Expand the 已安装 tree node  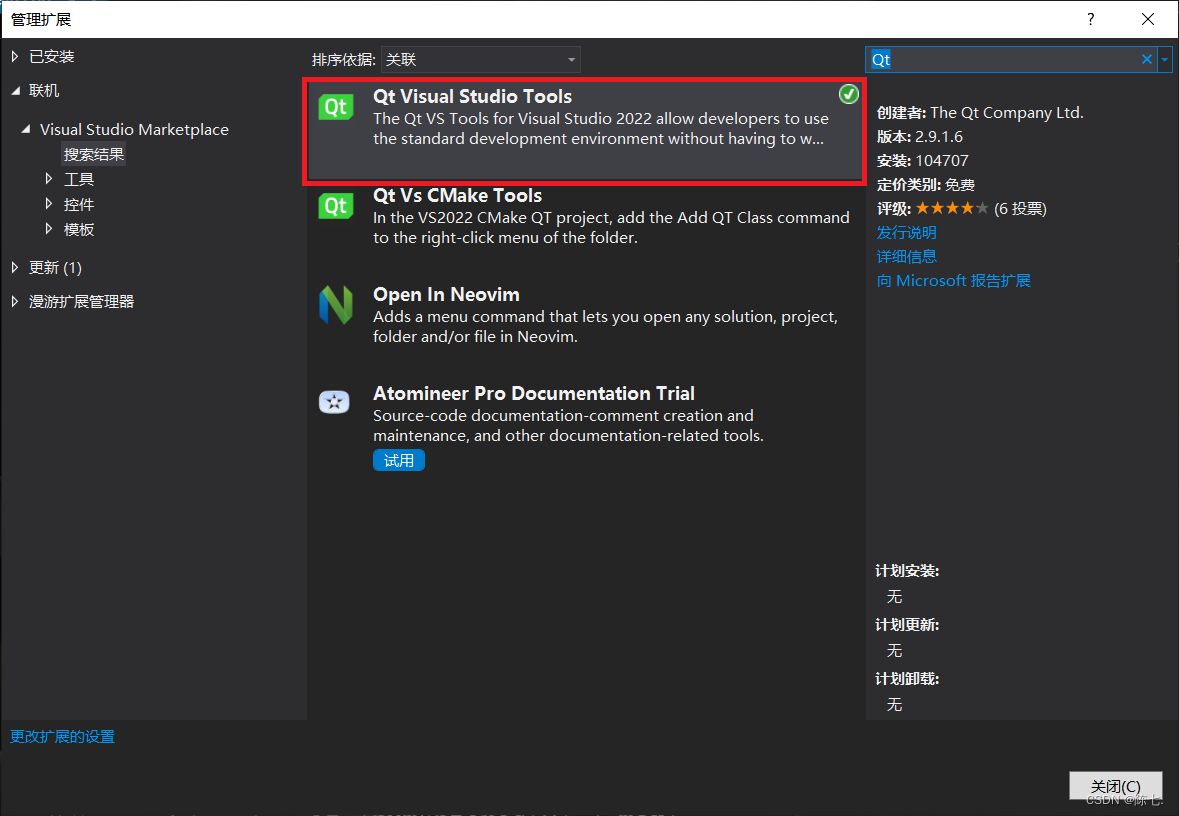pyautogui.click(x=15, y=56)
